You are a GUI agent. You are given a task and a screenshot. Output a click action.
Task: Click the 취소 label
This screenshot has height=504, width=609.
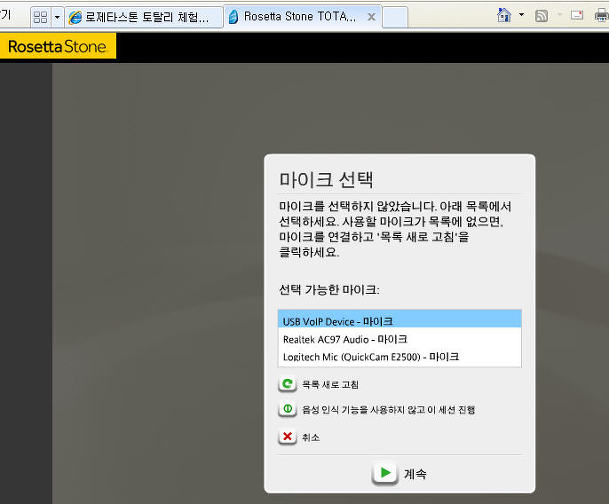click(x=311, y=438)
